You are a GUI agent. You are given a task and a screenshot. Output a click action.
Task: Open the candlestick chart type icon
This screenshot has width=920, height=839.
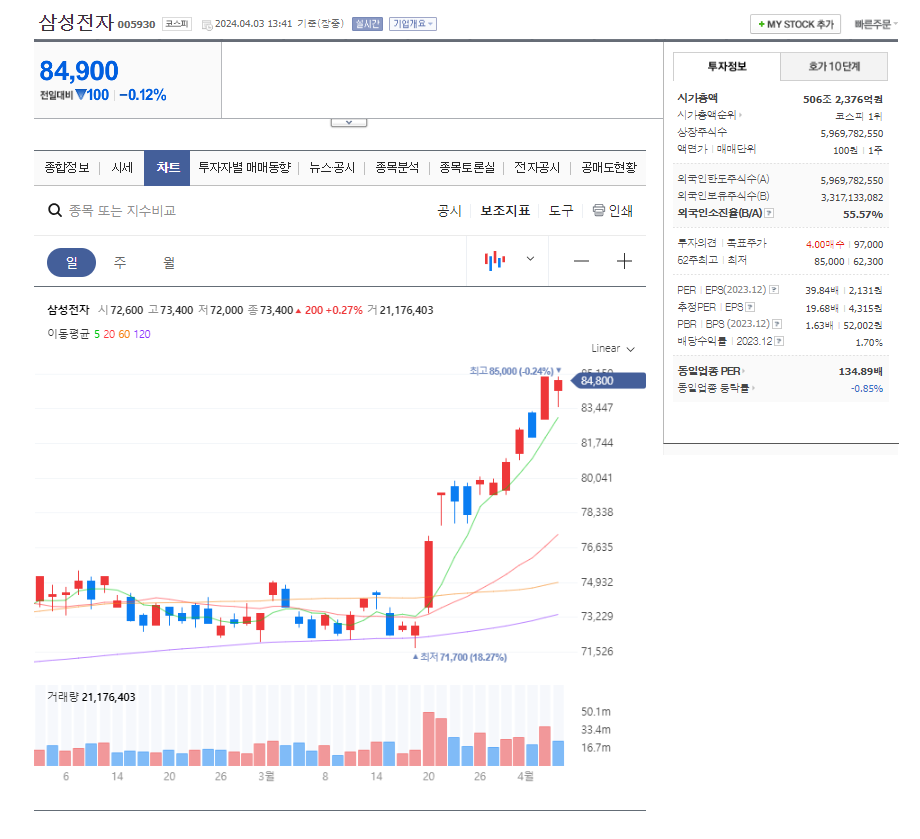(495, 260)
